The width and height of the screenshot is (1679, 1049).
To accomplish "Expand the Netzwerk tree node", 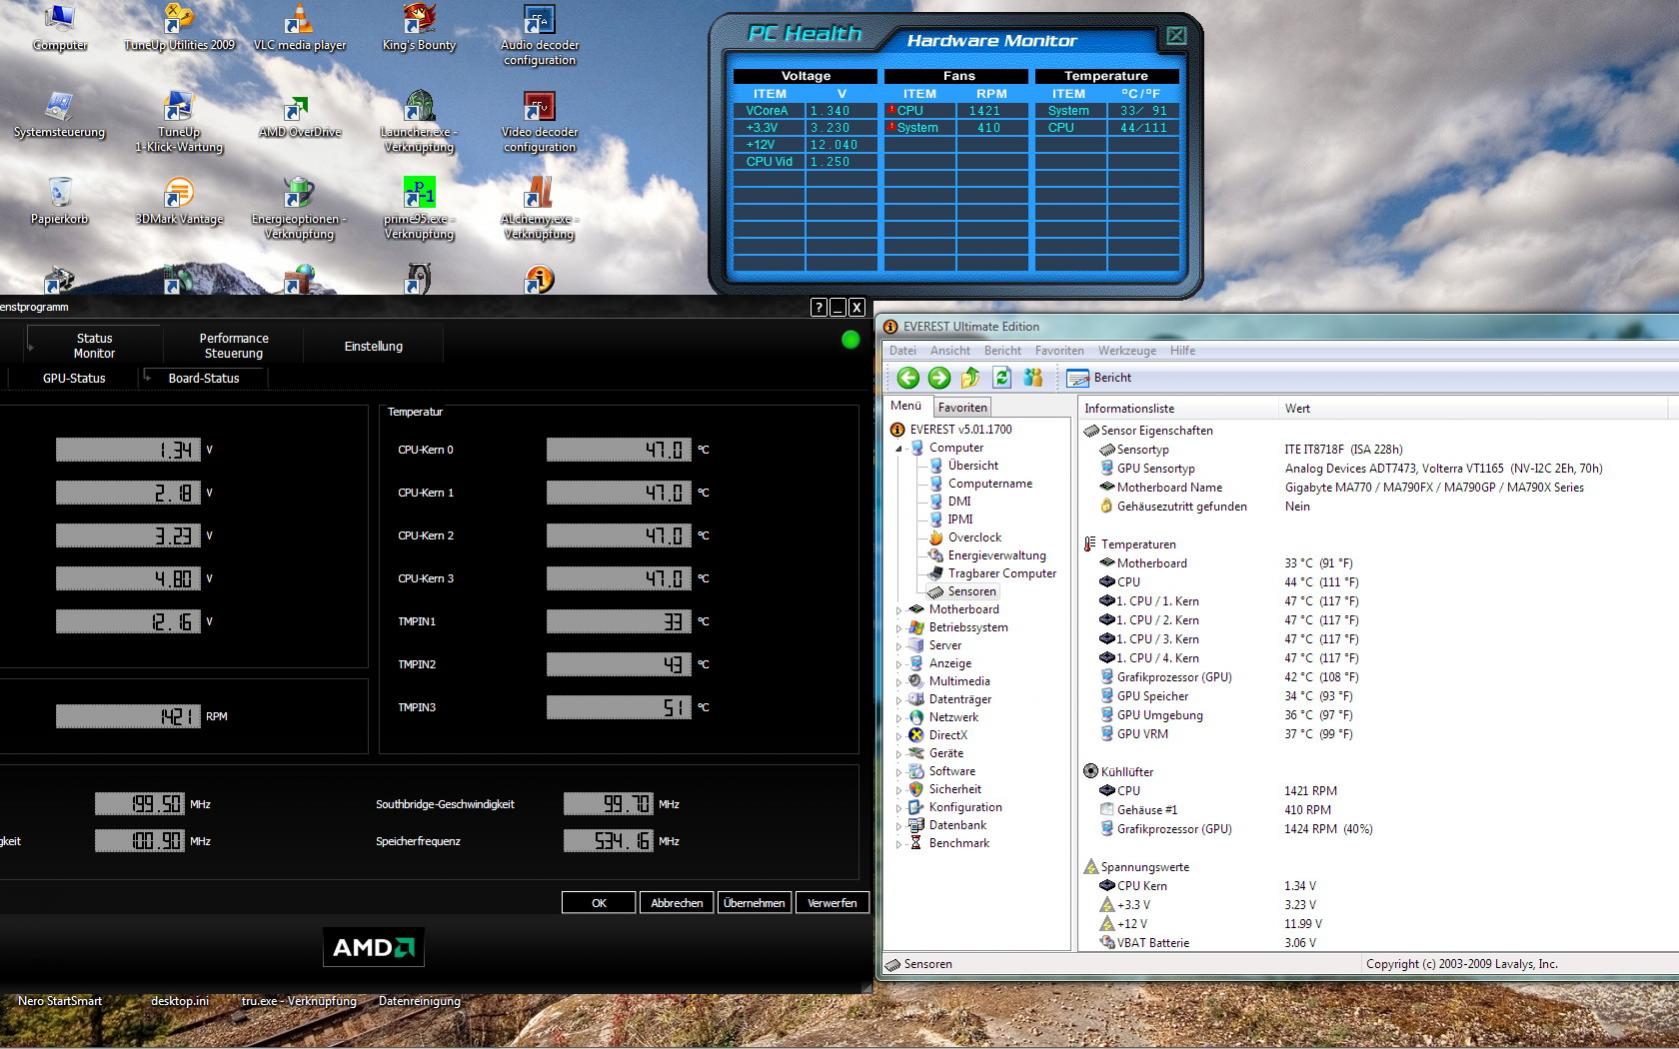I will pos(899,718).
